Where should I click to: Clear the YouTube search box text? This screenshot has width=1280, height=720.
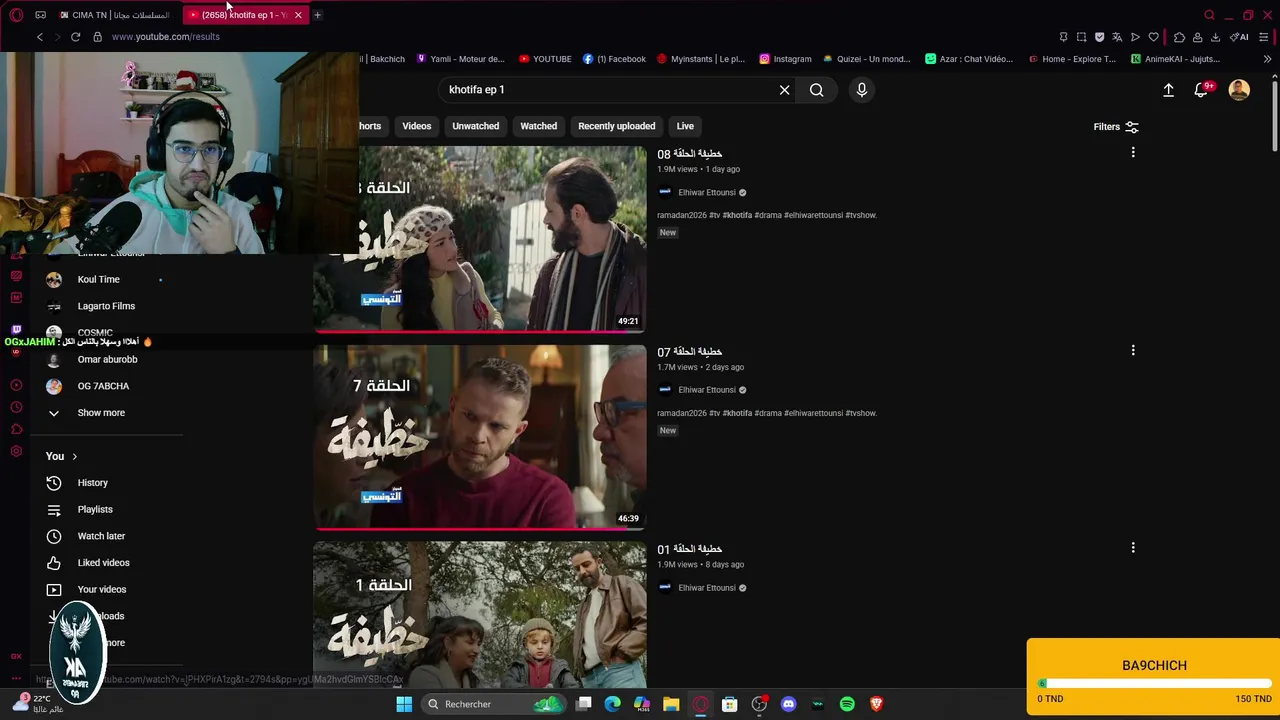pos(784,90)
